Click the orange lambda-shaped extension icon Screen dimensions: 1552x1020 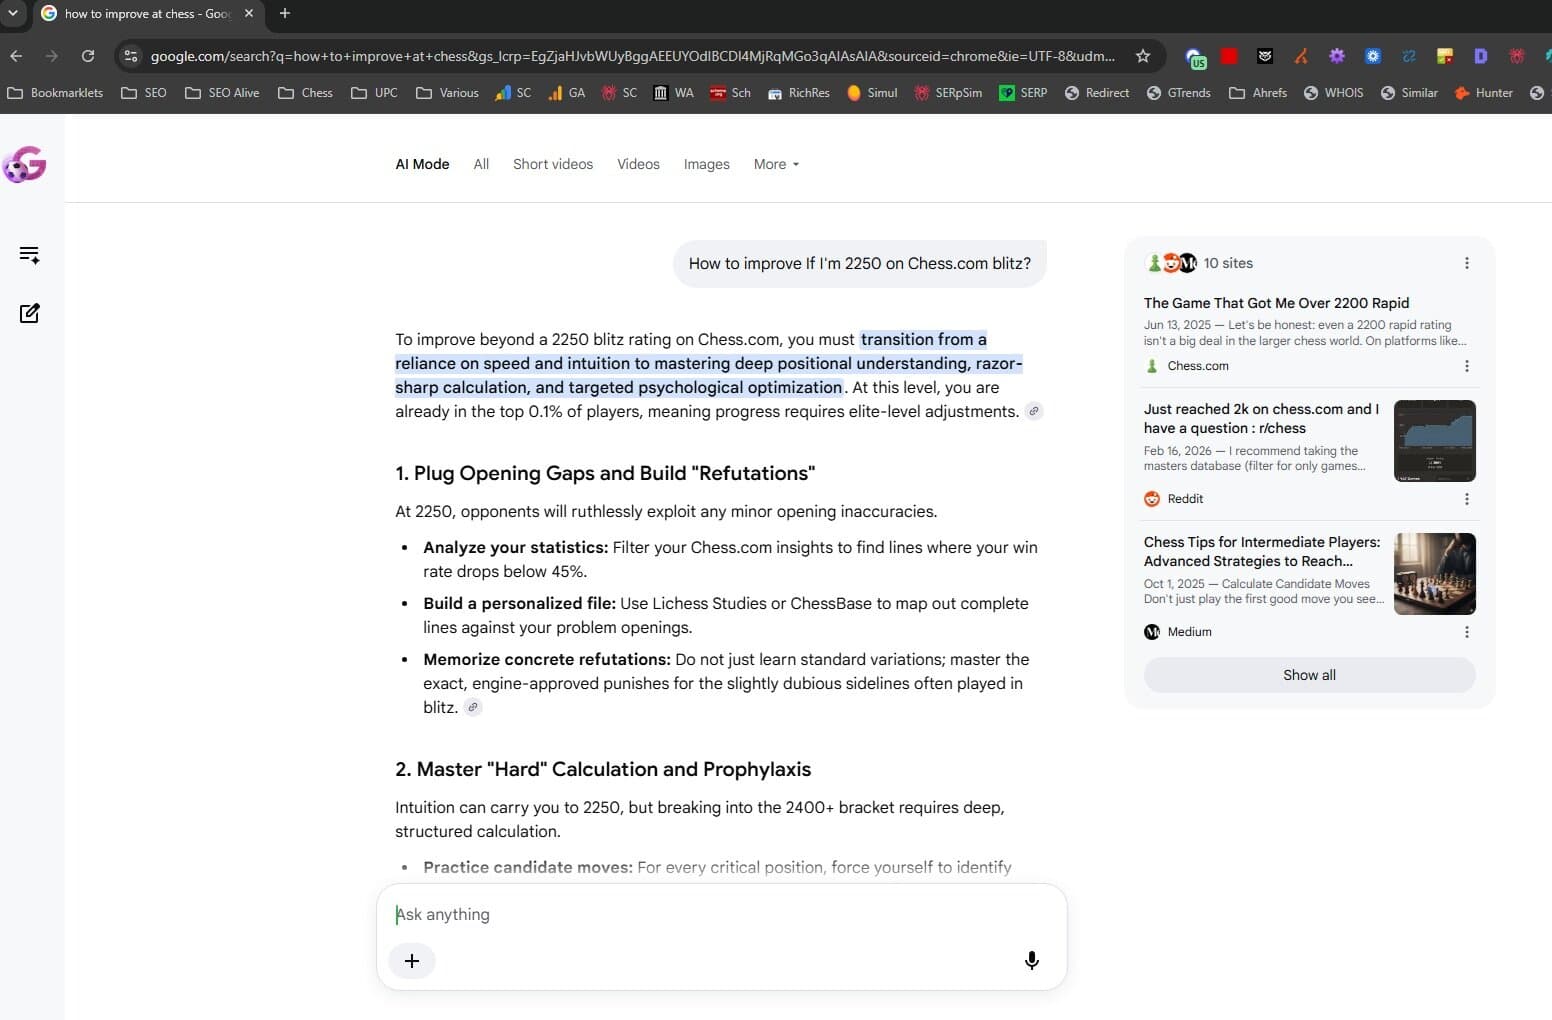[1301, 56]
